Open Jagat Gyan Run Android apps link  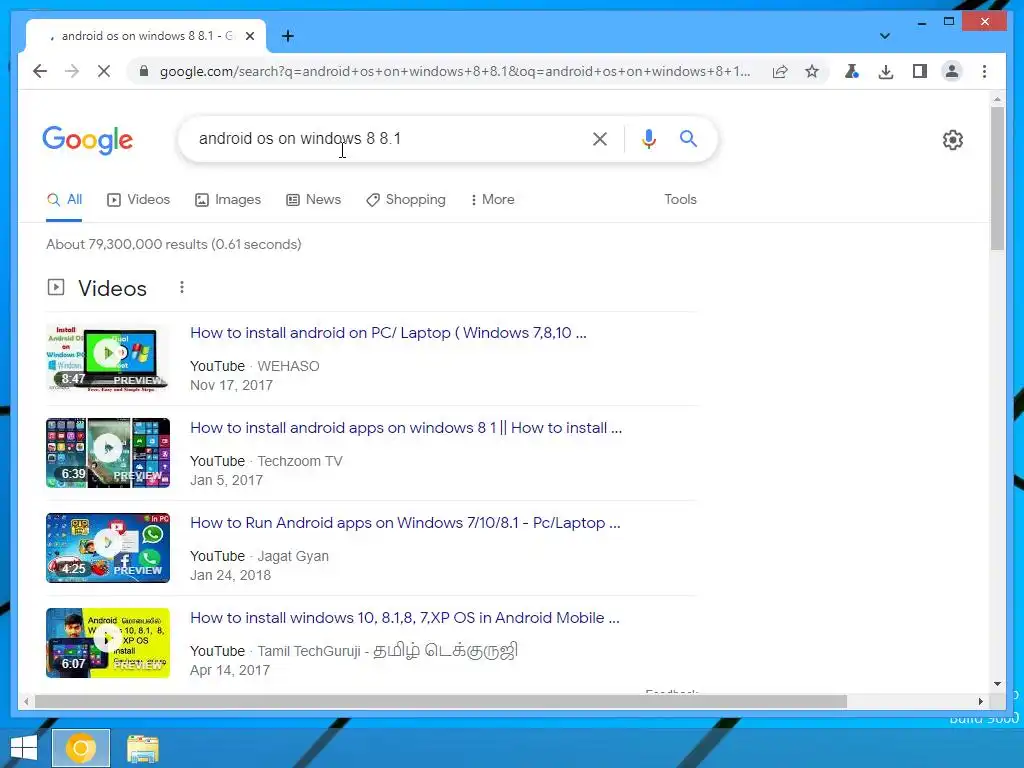[406, 523]
